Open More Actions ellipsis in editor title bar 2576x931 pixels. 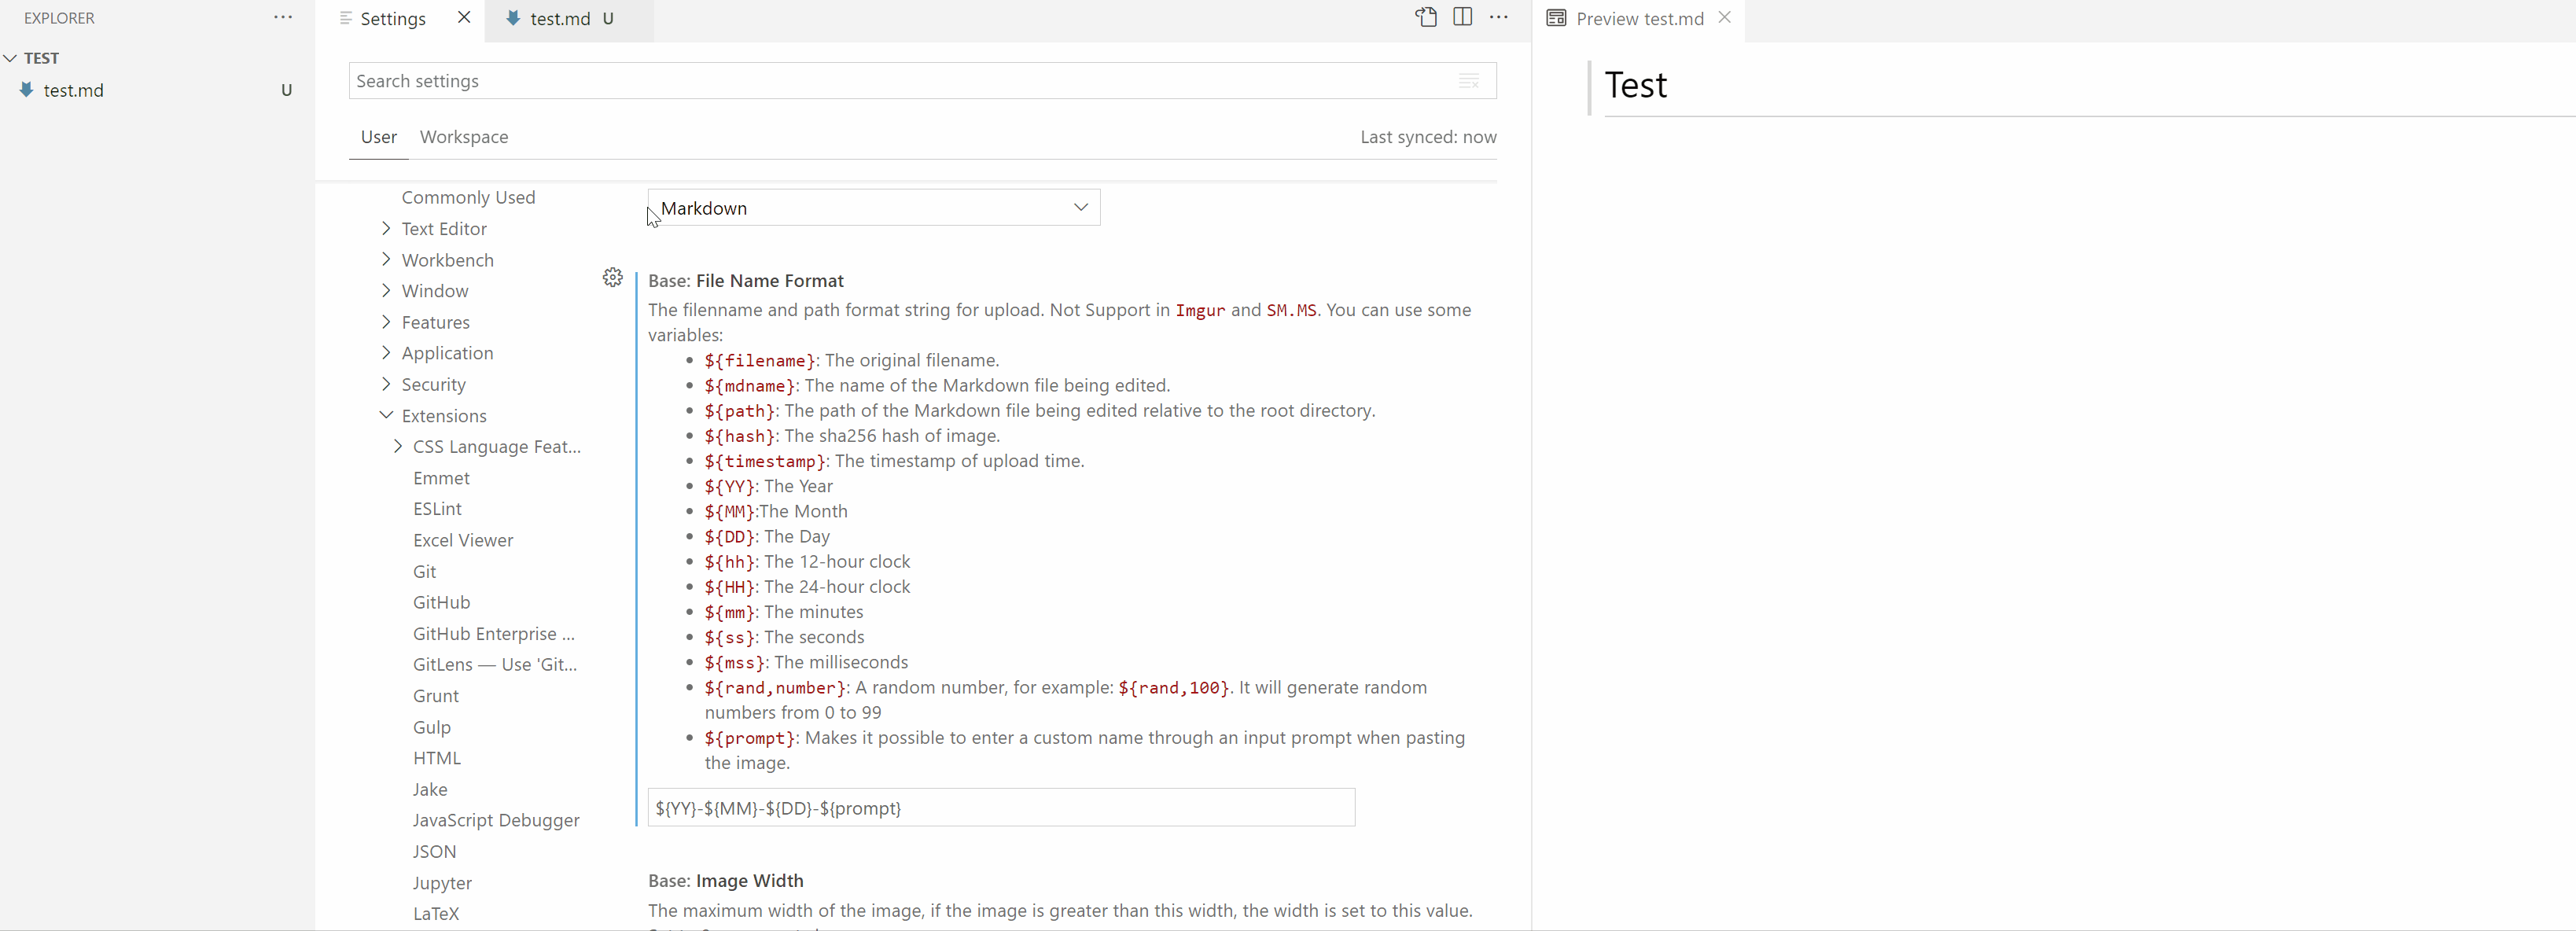pos(1499,17)
